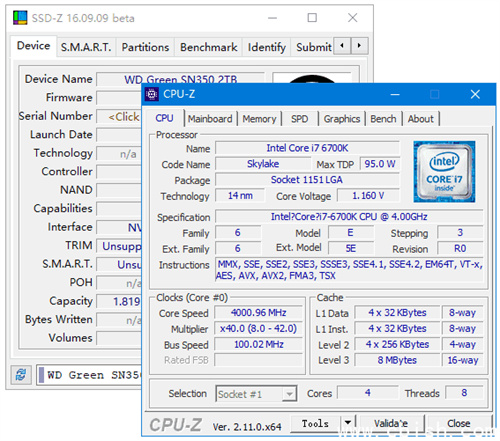500x441 pixels.
Task: Switch to S.M.A.R.T. tab in SSD-Z
Action: (86, 47)
